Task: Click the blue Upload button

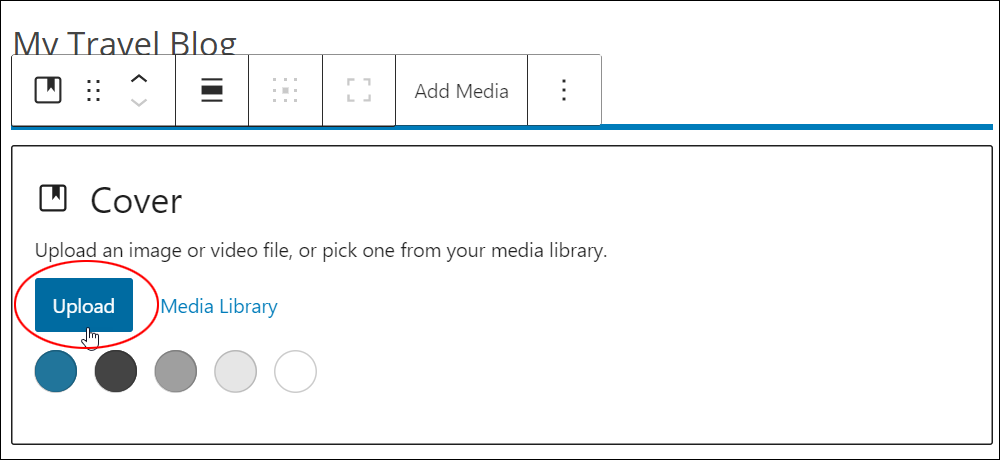Action: point(84,305)
